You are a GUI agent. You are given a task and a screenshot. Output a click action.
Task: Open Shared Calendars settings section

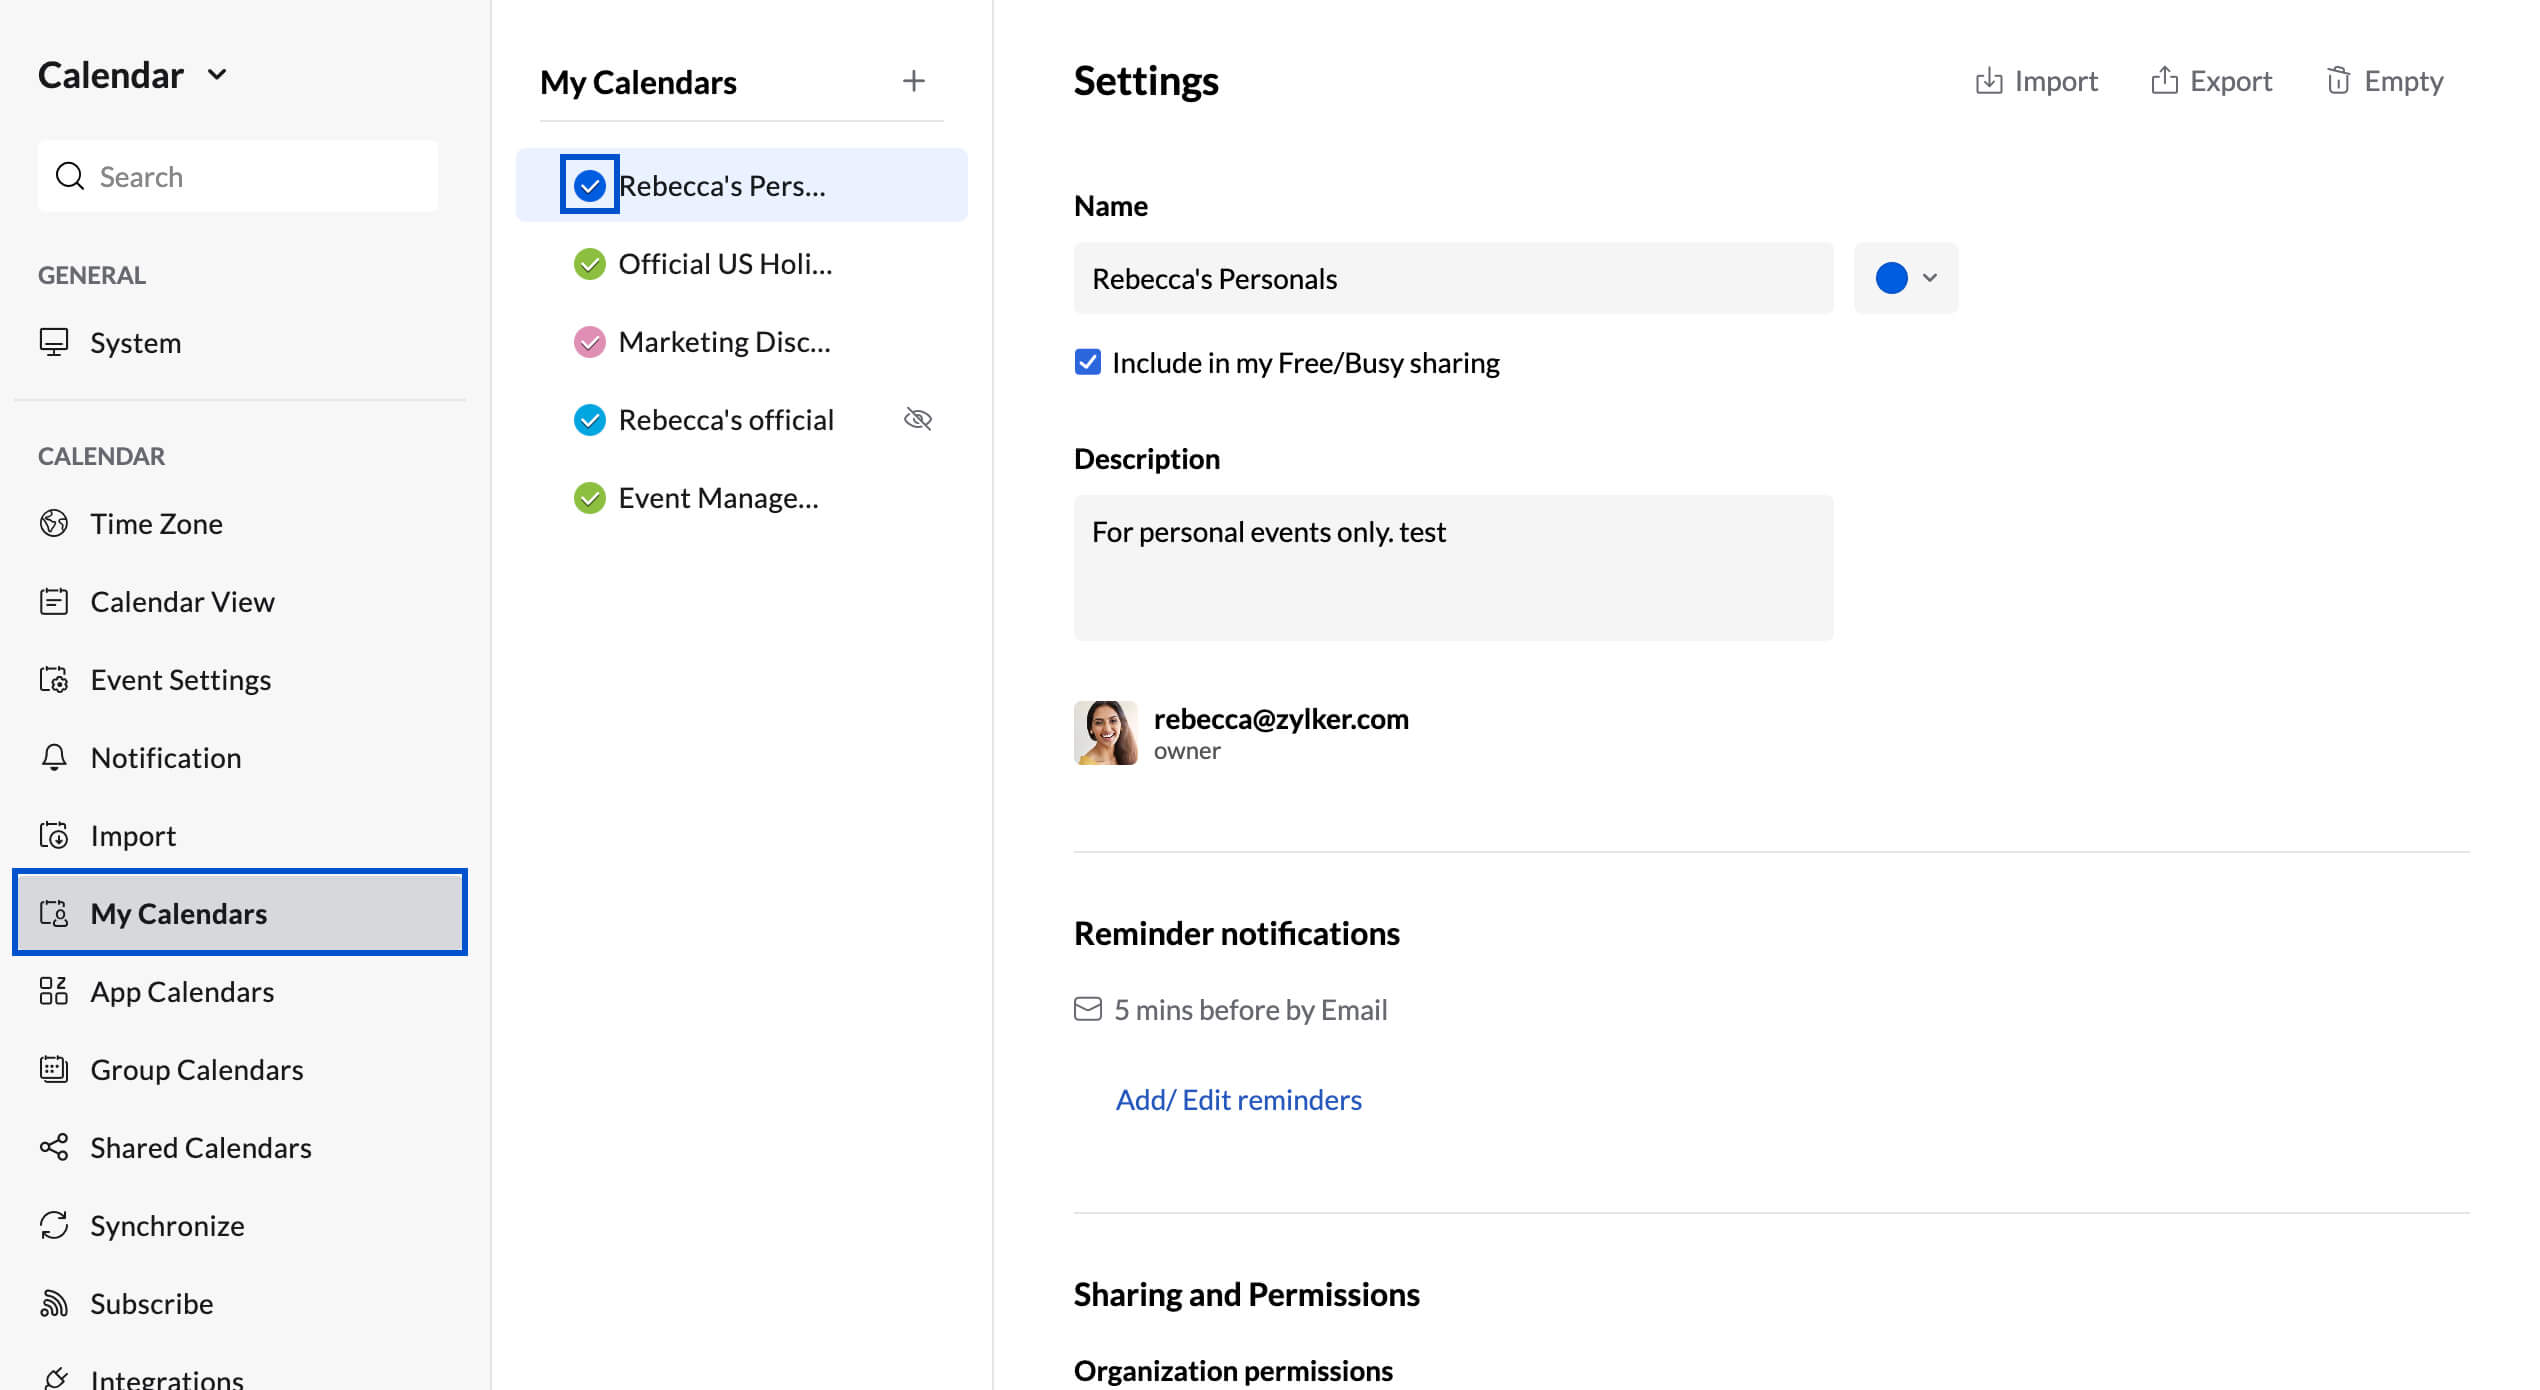[x=200, y=1147]
